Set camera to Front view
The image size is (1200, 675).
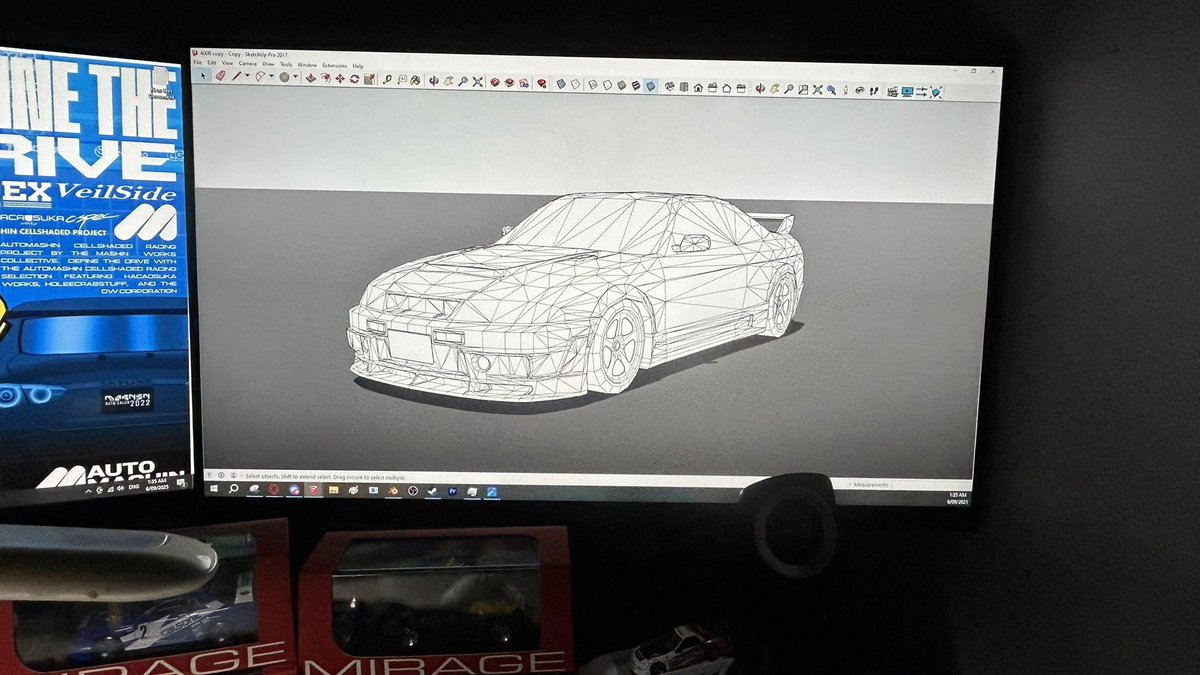(698, 88)
